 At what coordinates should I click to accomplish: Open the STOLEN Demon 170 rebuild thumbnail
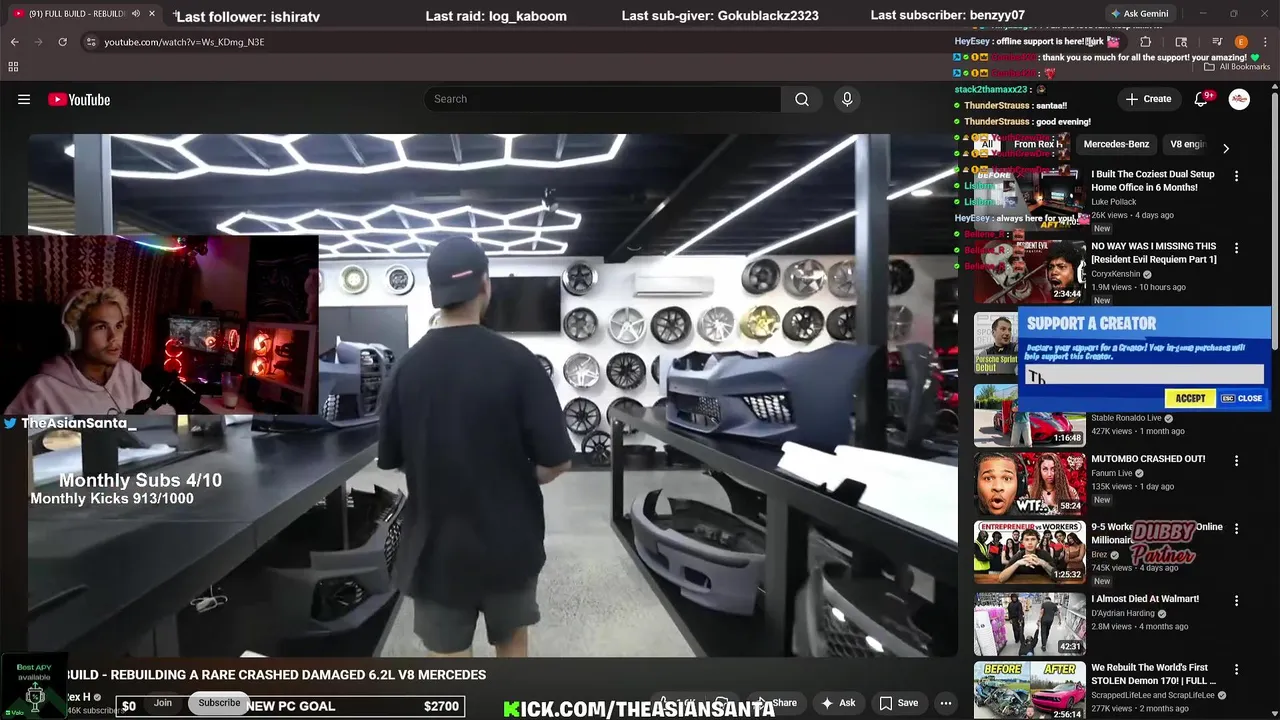click(x=1030, y=690)
